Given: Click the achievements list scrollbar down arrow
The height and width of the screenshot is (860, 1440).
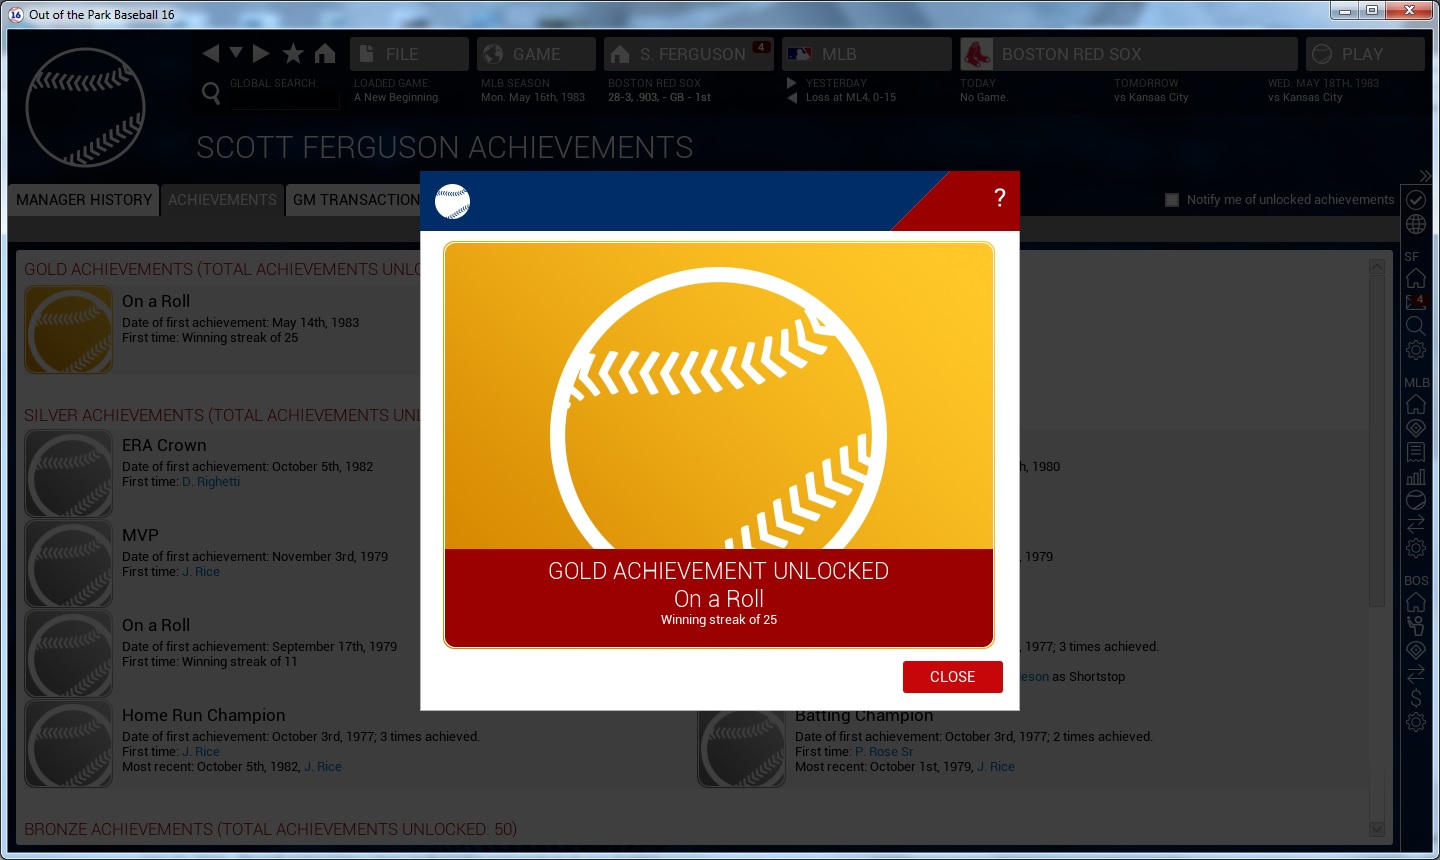Looking at the screenshot, I should point(1377,829).
